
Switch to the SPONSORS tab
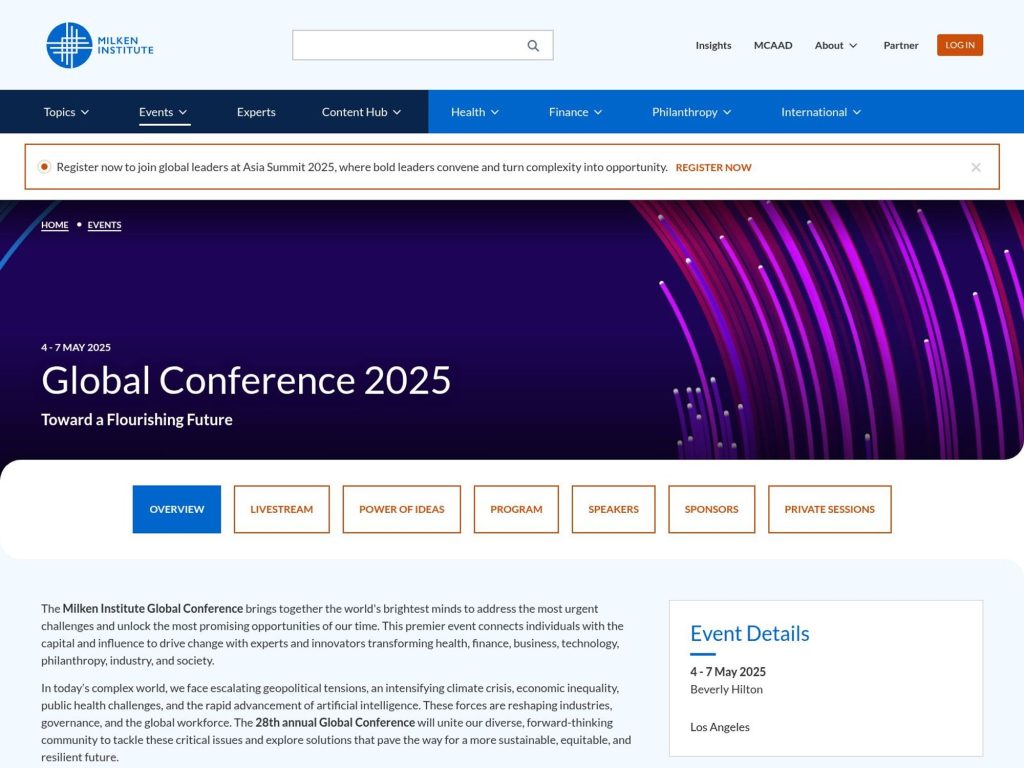pos(711,509)
